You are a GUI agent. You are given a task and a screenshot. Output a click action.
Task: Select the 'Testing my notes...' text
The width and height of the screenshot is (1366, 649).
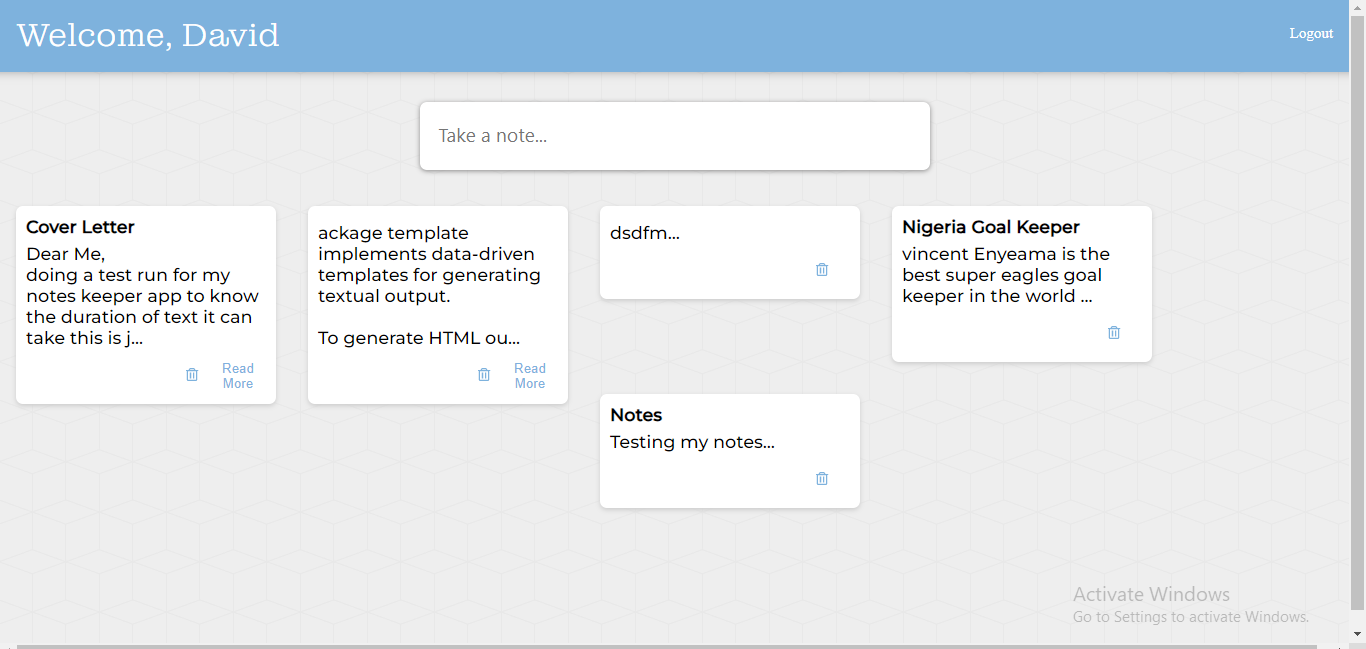(692, 443)
